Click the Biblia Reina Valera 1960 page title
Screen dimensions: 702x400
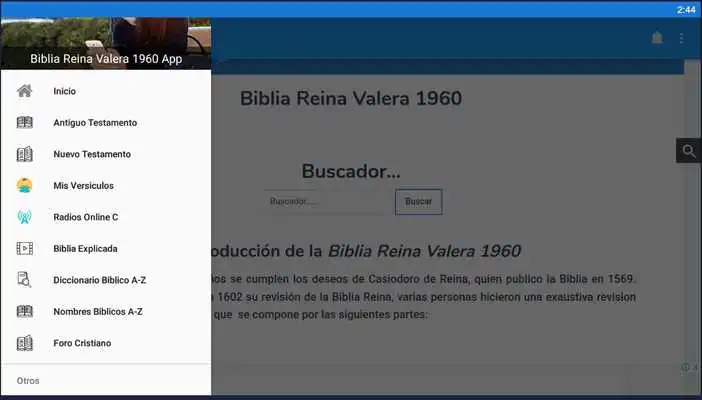click(x=351, y=99)
